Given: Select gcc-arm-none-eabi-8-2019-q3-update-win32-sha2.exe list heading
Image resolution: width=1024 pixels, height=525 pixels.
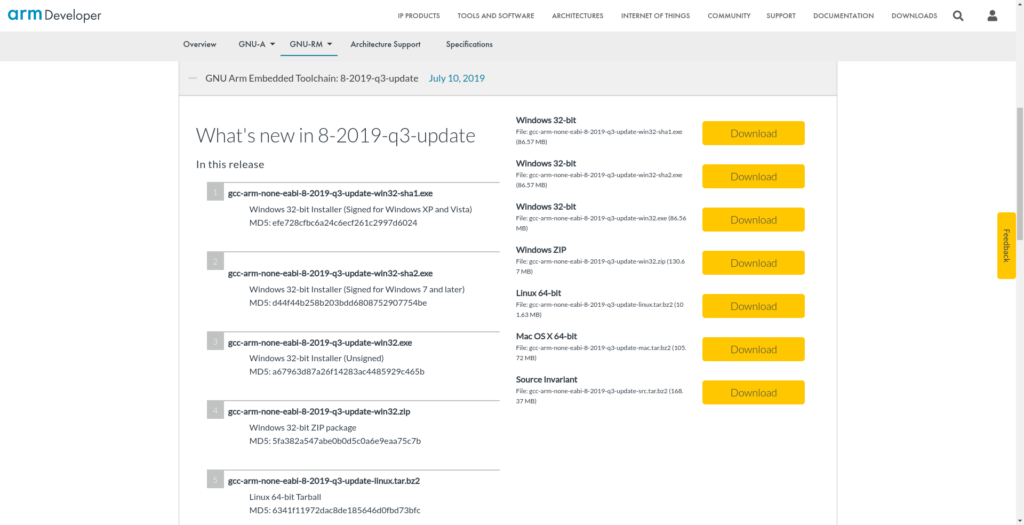Looking at the screenshot, I should (330, 273).
